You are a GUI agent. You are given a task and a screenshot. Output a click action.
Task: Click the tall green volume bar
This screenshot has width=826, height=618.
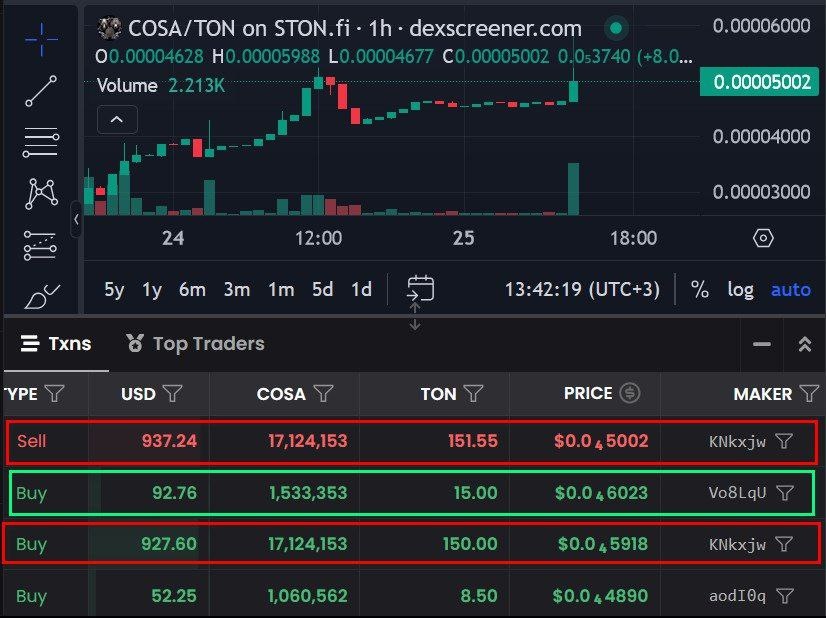coord(573,189)
